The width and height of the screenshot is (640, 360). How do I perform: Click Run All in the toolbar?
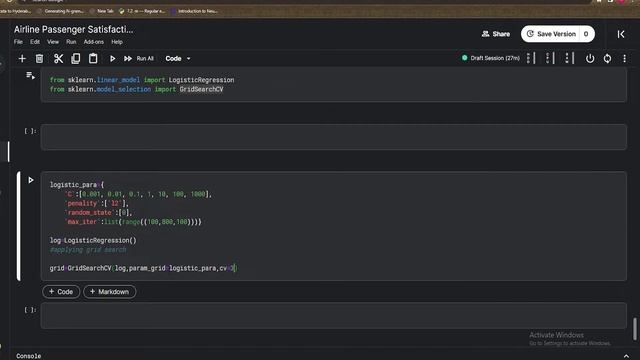click(139, 59)
